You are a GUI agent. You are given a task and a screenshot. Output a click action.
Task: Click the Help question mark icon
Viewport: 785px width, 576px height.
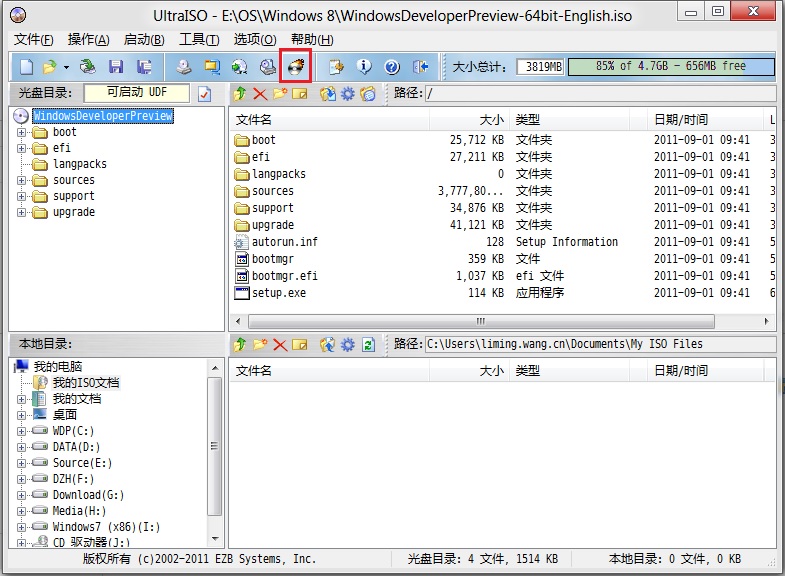(392, 67)
